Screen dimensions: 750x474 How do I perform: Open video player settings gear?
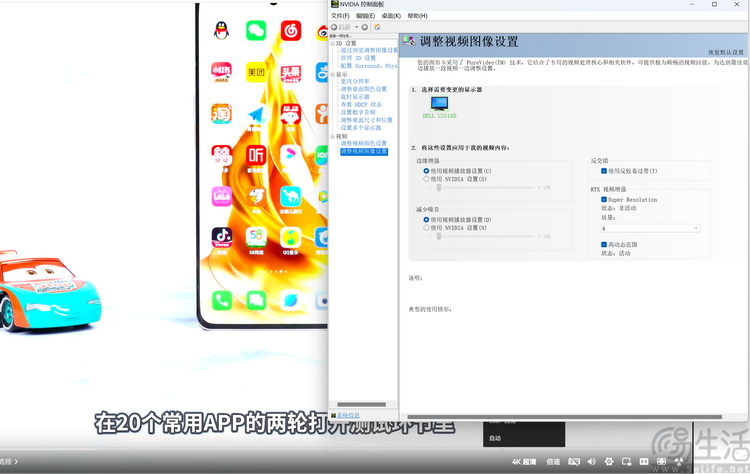[609, 462]
